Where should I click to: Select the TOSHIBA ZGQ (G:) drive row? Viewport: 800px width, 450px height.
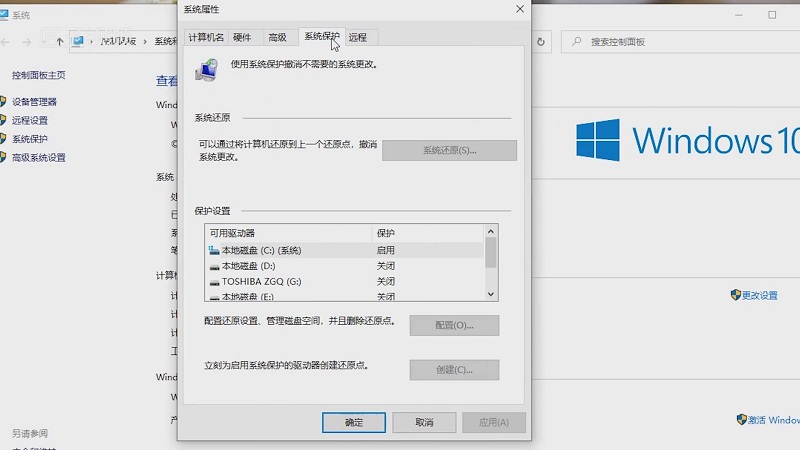(344, 281)
